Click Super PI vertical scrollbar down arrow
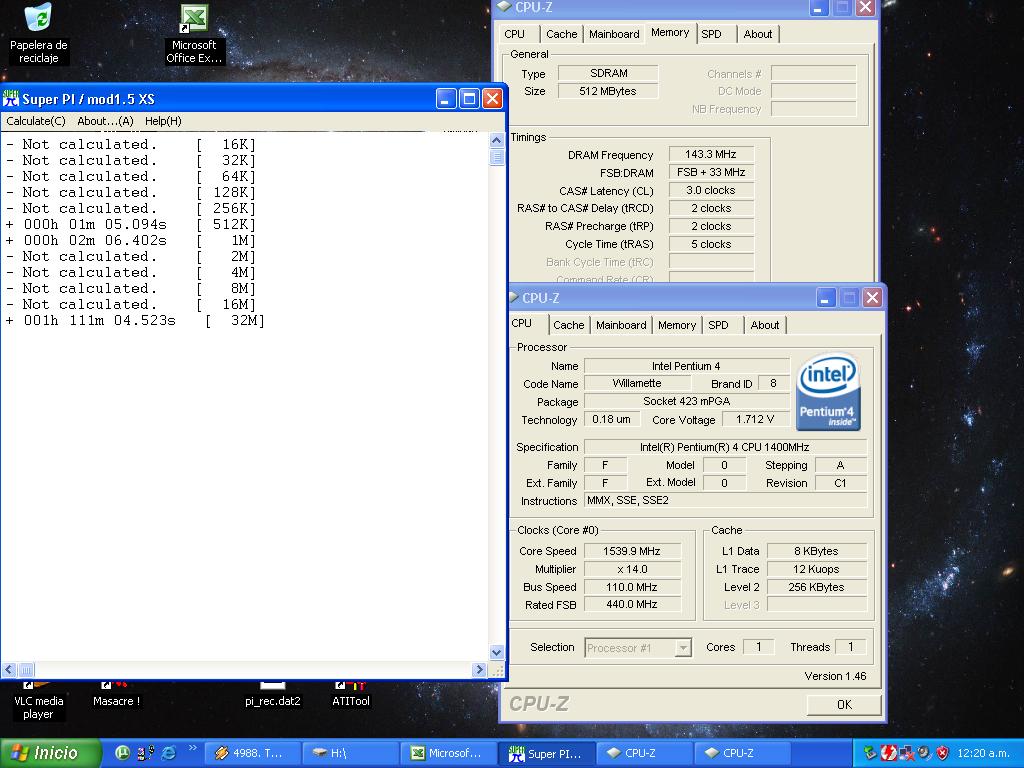Screen dimensions: 1024x768 (x=496, y=652)
